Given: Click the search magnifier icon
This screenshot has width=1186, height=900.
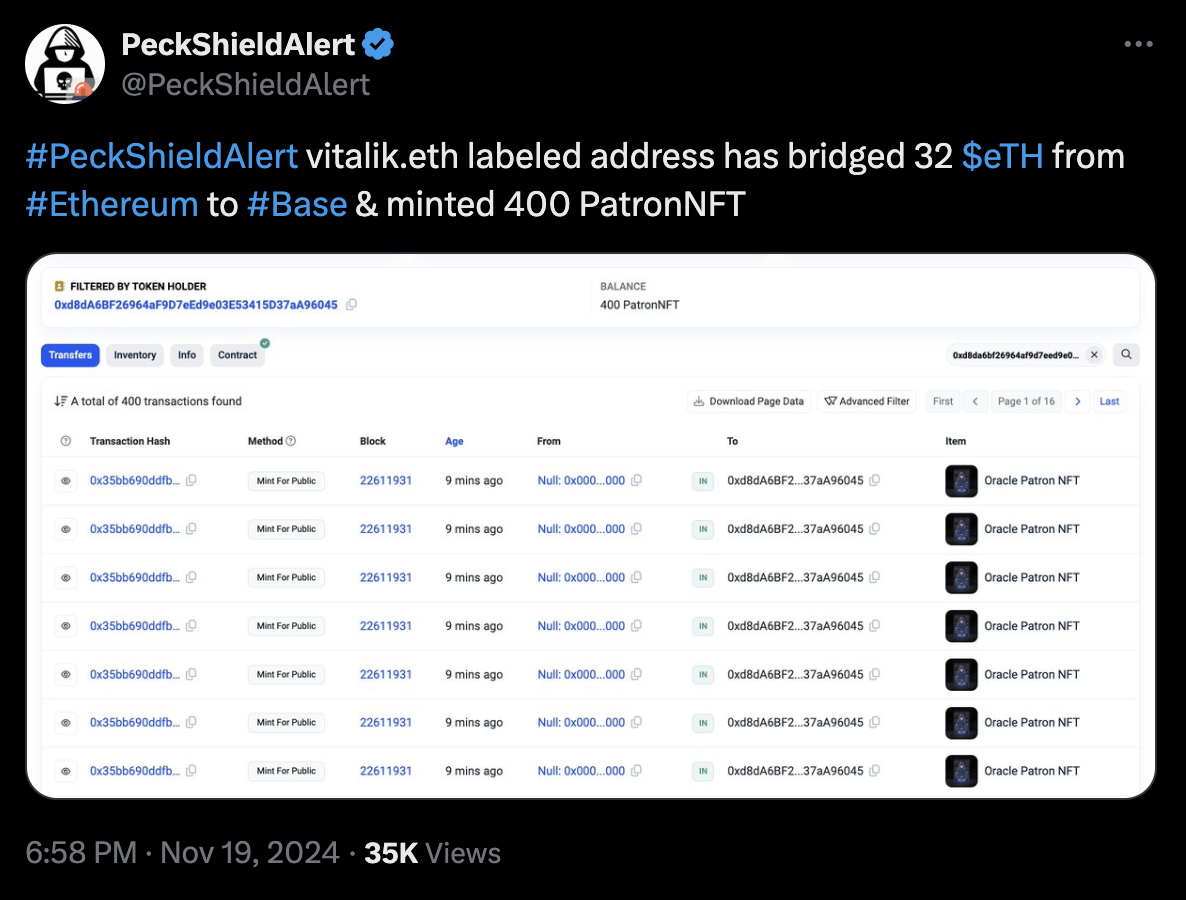Looking at the screenshot, I should click(x=1126, y=355).
